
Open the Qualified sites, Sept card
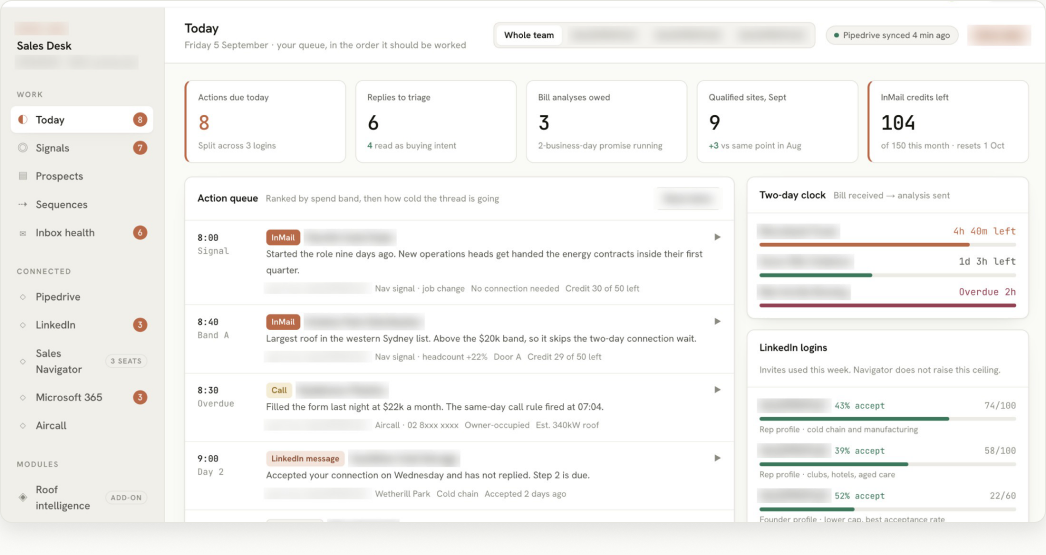pyautogui.click(x=777, y=121)
